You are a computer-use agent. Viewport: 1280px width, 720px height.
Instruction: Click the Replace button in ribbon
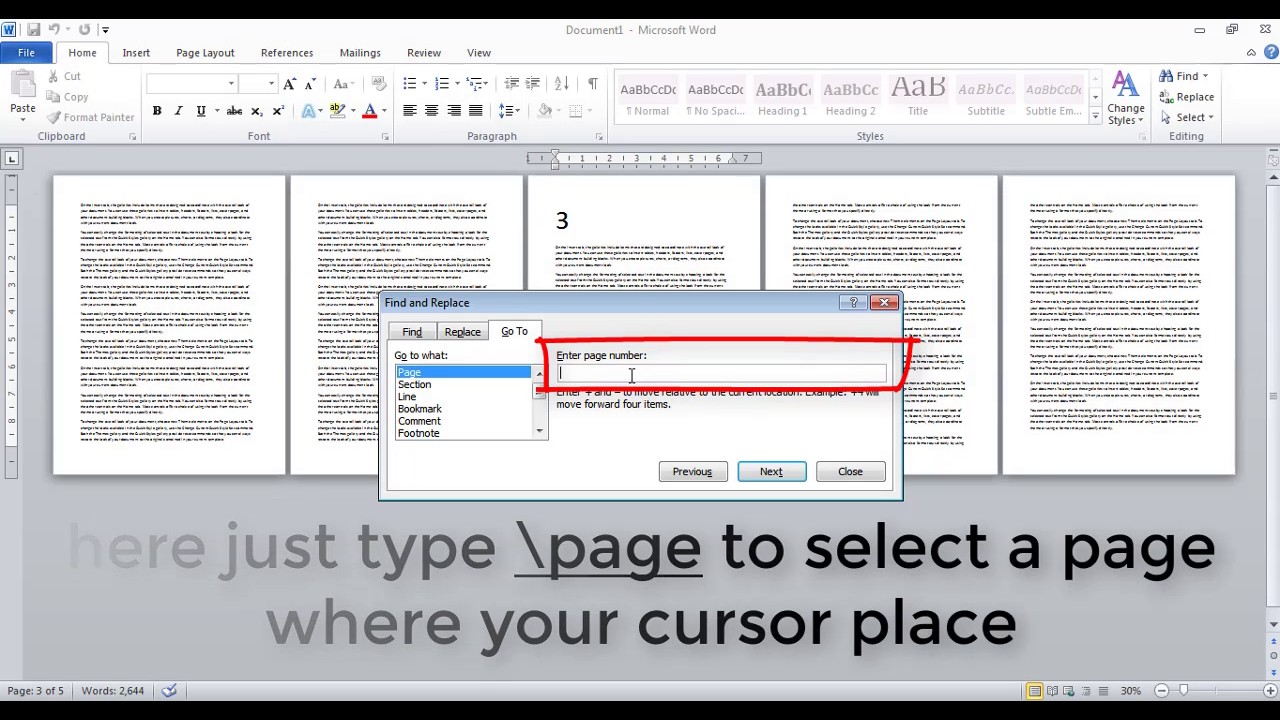[1187, 97]
